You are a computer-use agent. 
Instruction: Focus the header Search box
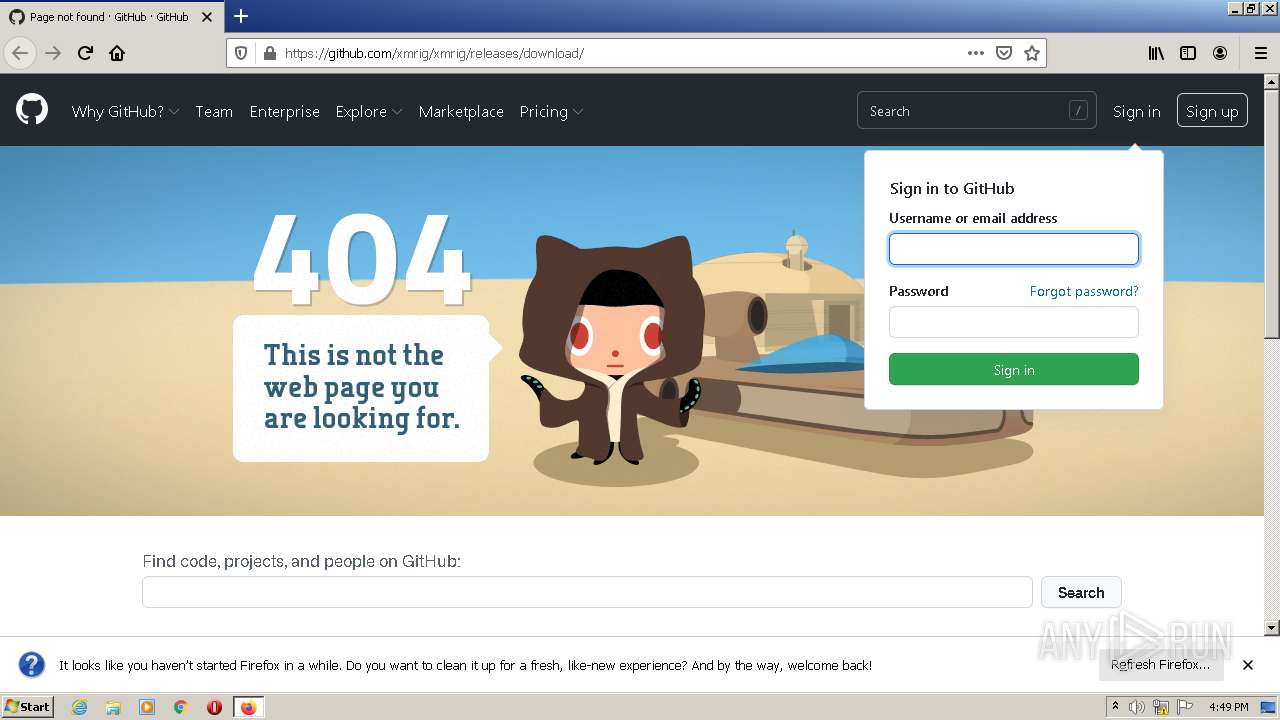[976, 111]
